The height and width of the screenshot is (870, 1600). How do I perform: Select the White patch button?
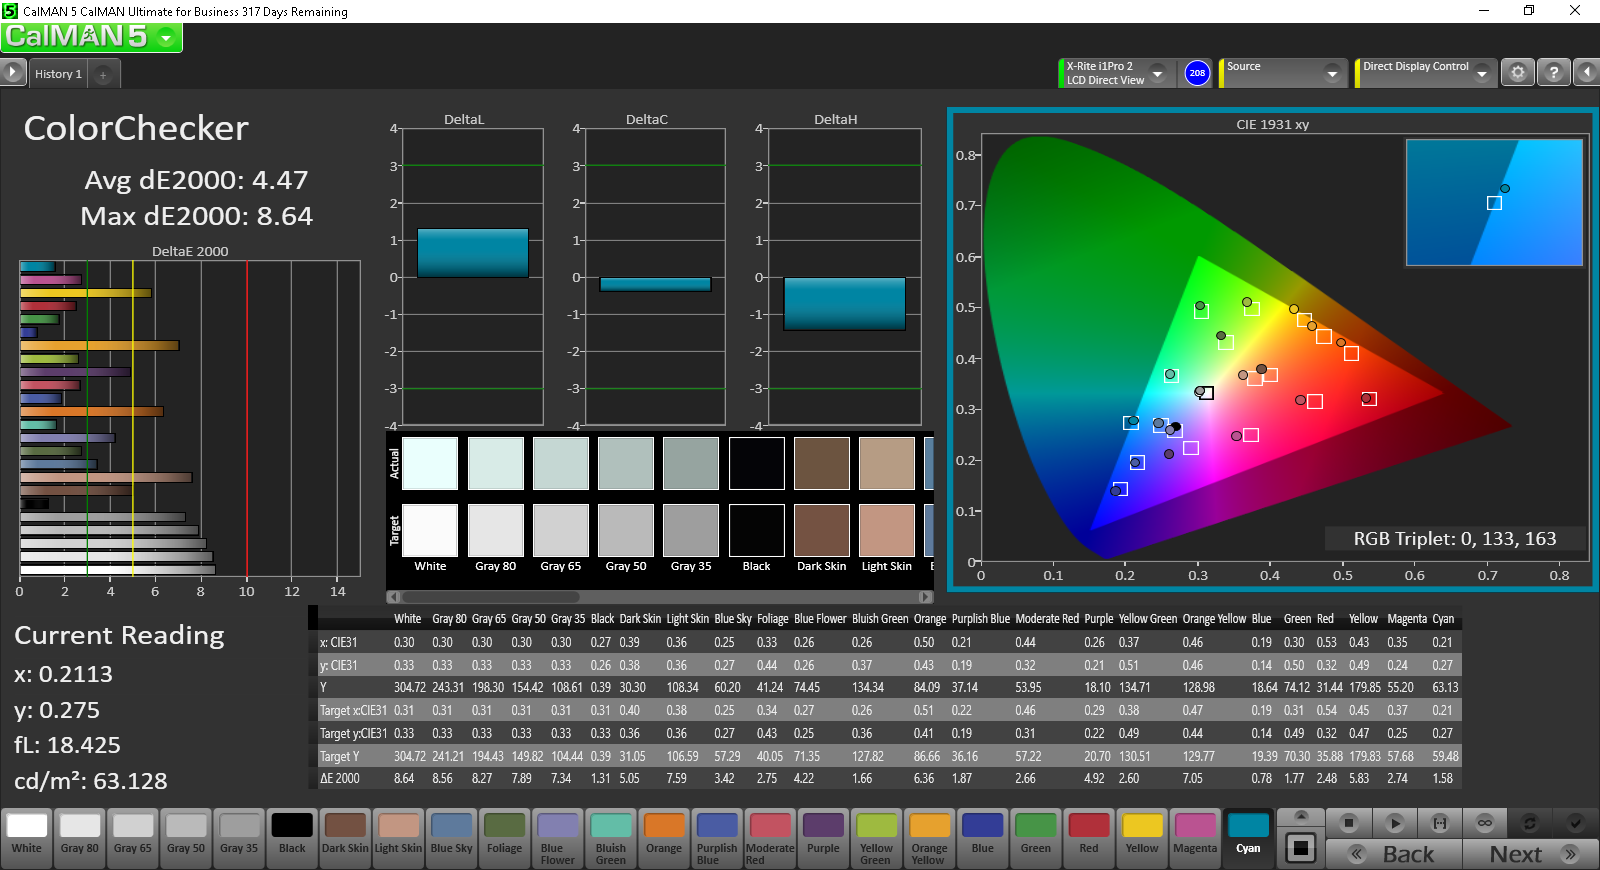[27, 838]
